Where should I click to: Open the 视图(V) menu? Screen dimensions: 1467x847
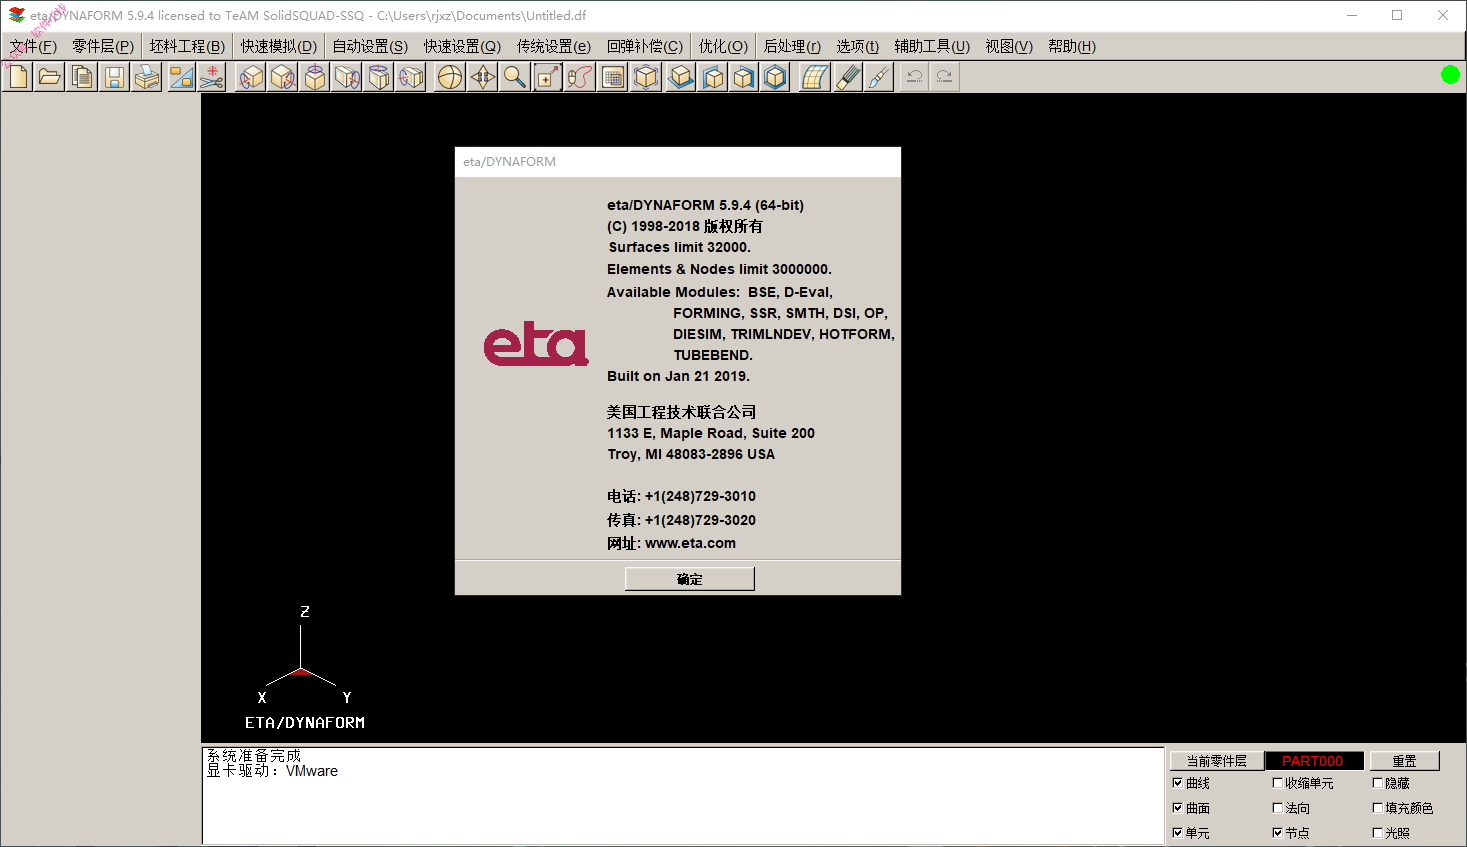click(x=1009, y=46)
